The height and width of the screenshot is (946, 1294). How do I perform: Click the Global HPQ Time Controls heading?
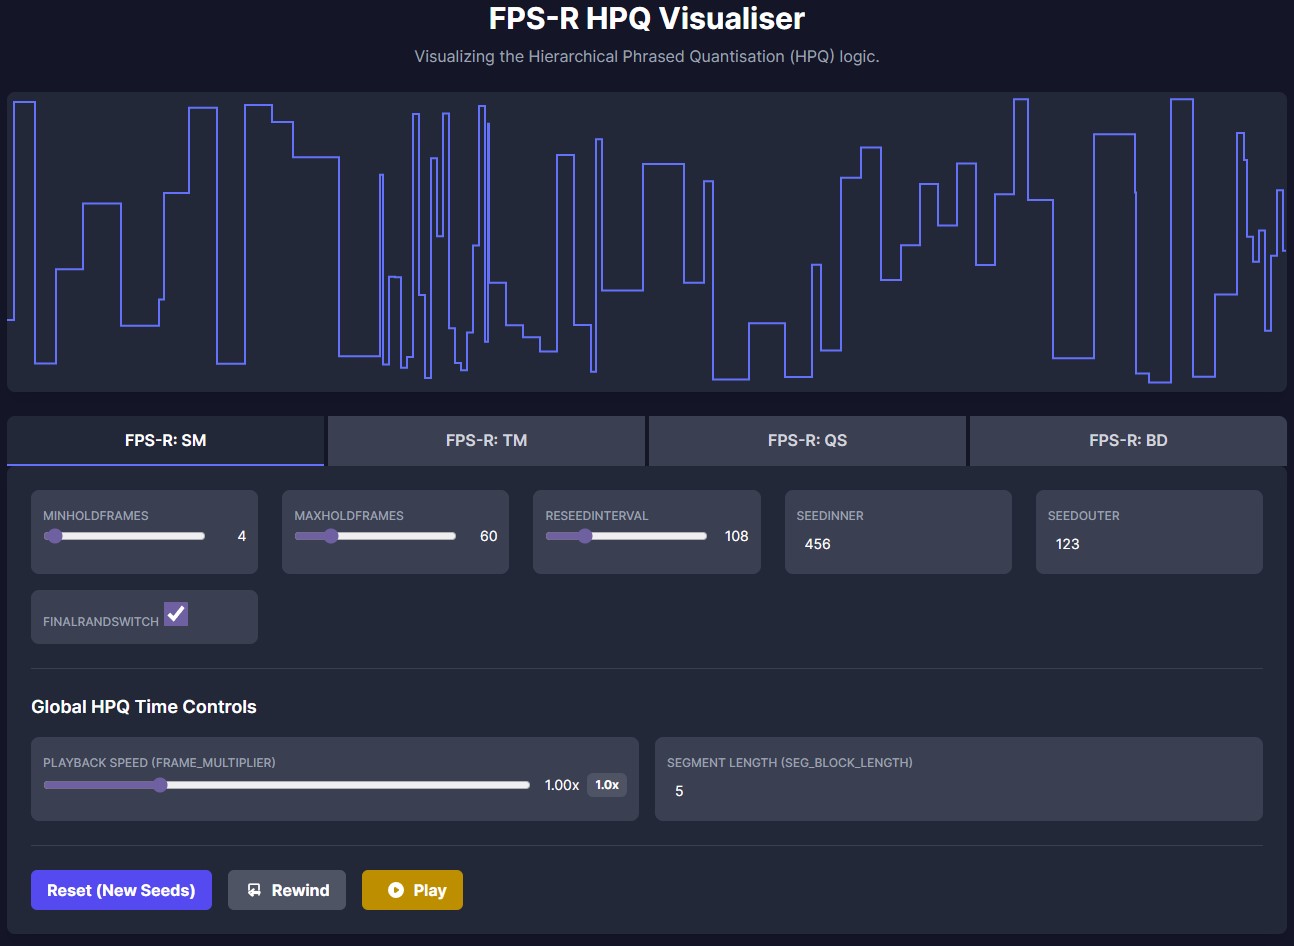pos(144,707)
